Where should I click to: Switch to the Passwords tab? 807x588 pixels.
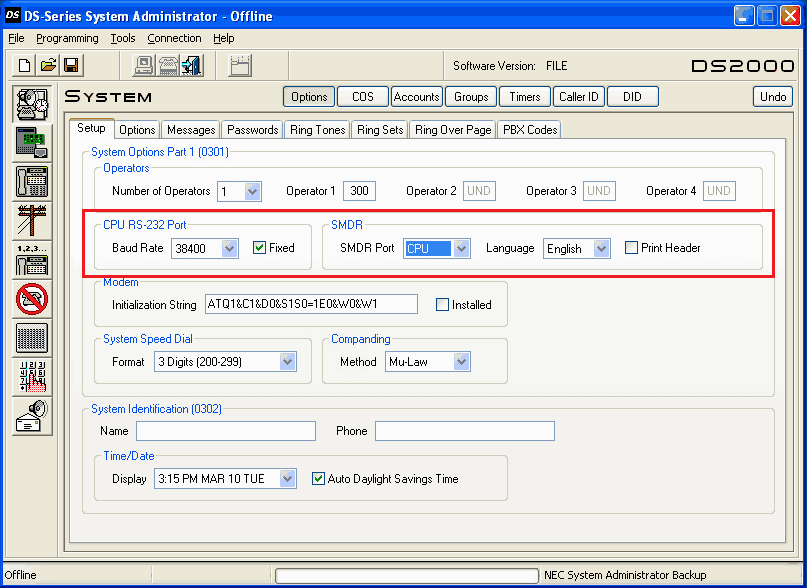[x=253, y=130]
